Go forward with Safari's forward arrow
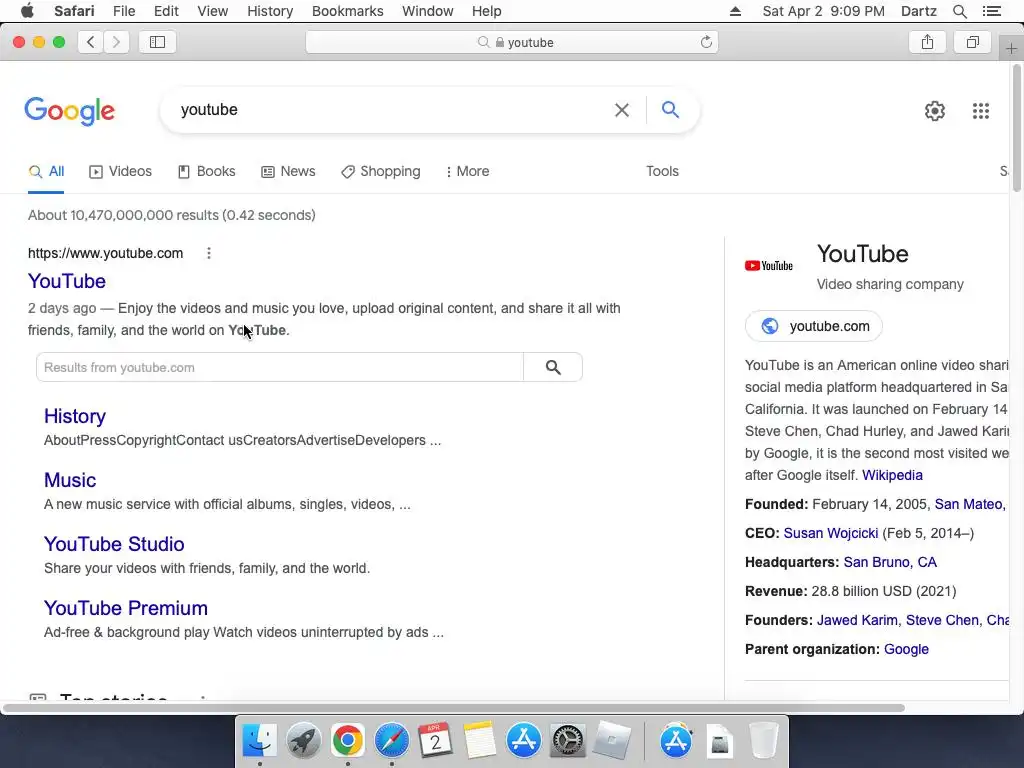 point(116,42)
